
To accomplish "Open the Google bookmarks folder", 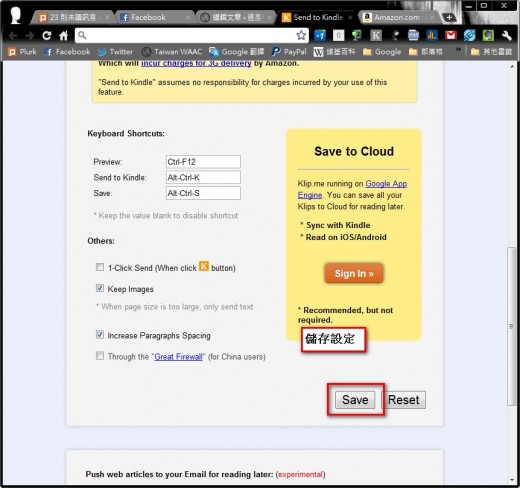I will [382, 52].
